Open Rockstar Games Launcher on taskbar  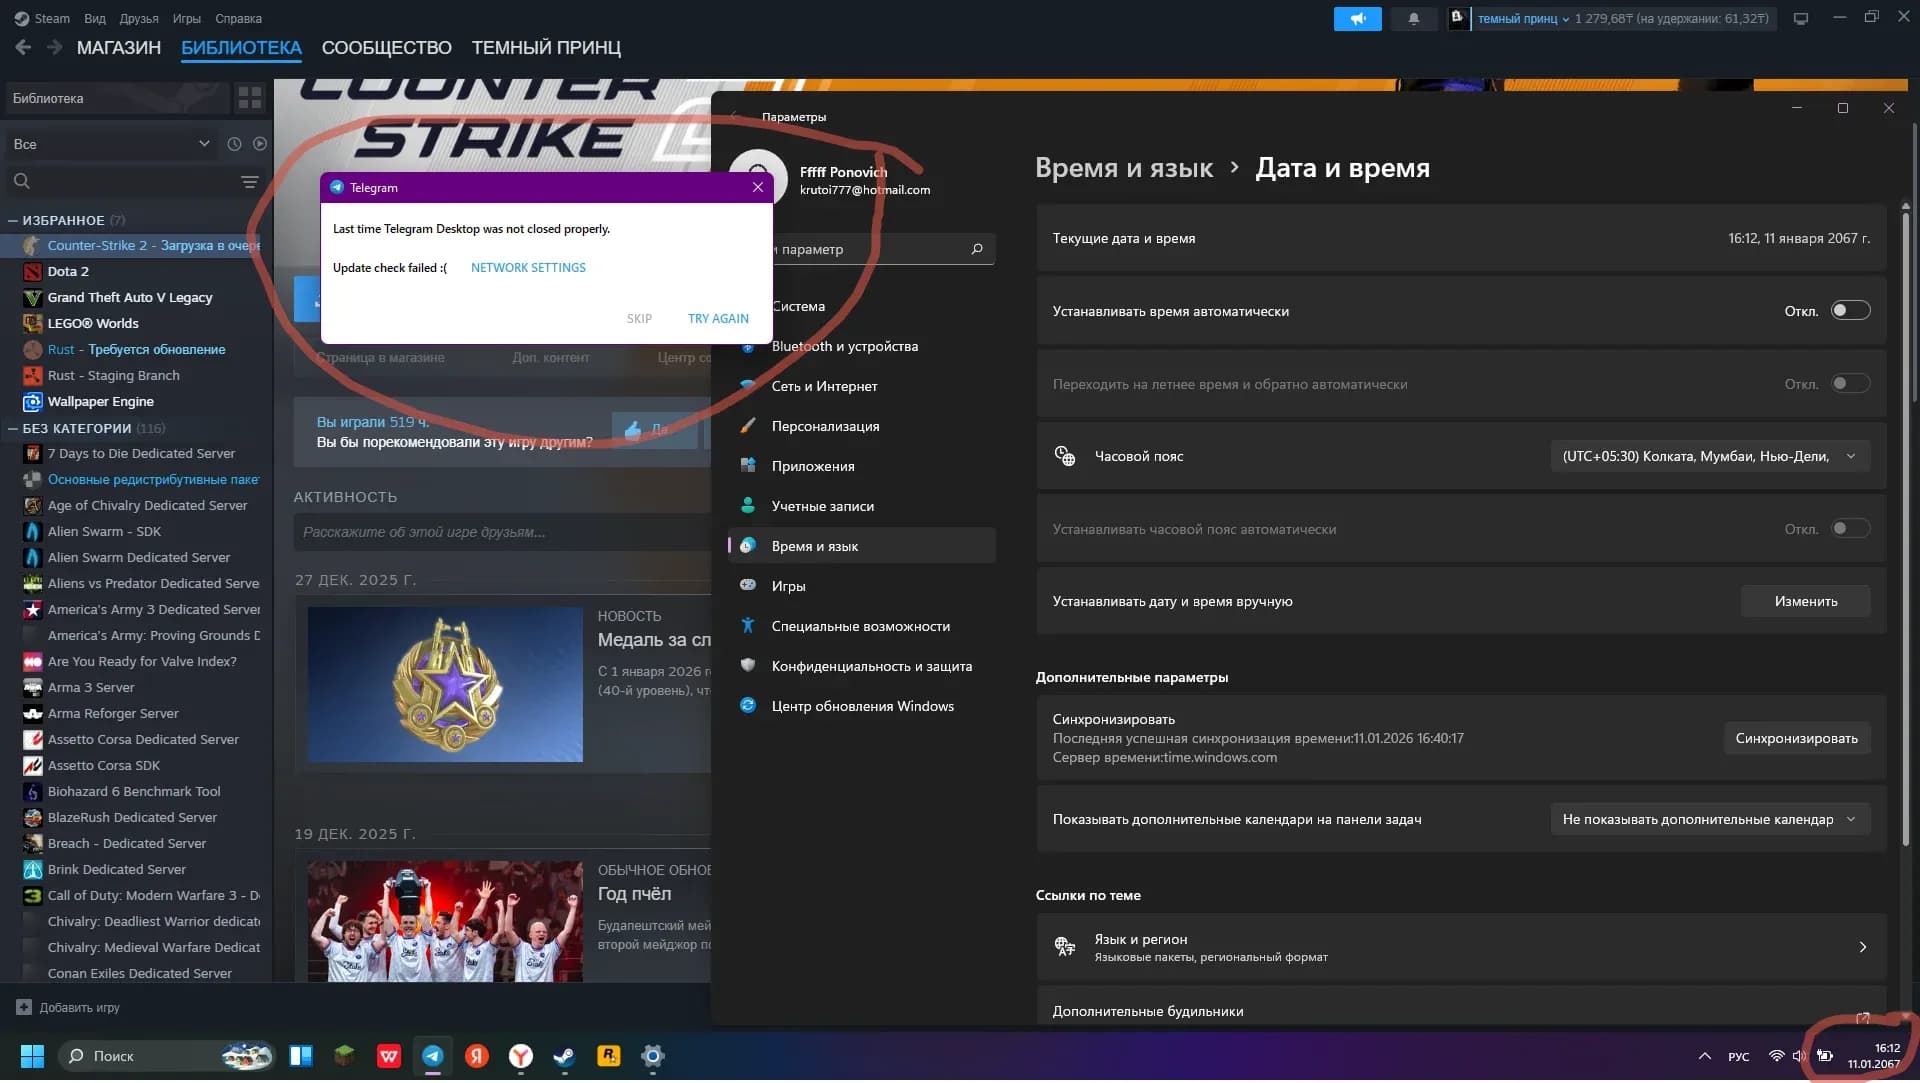pos(609,1056)
